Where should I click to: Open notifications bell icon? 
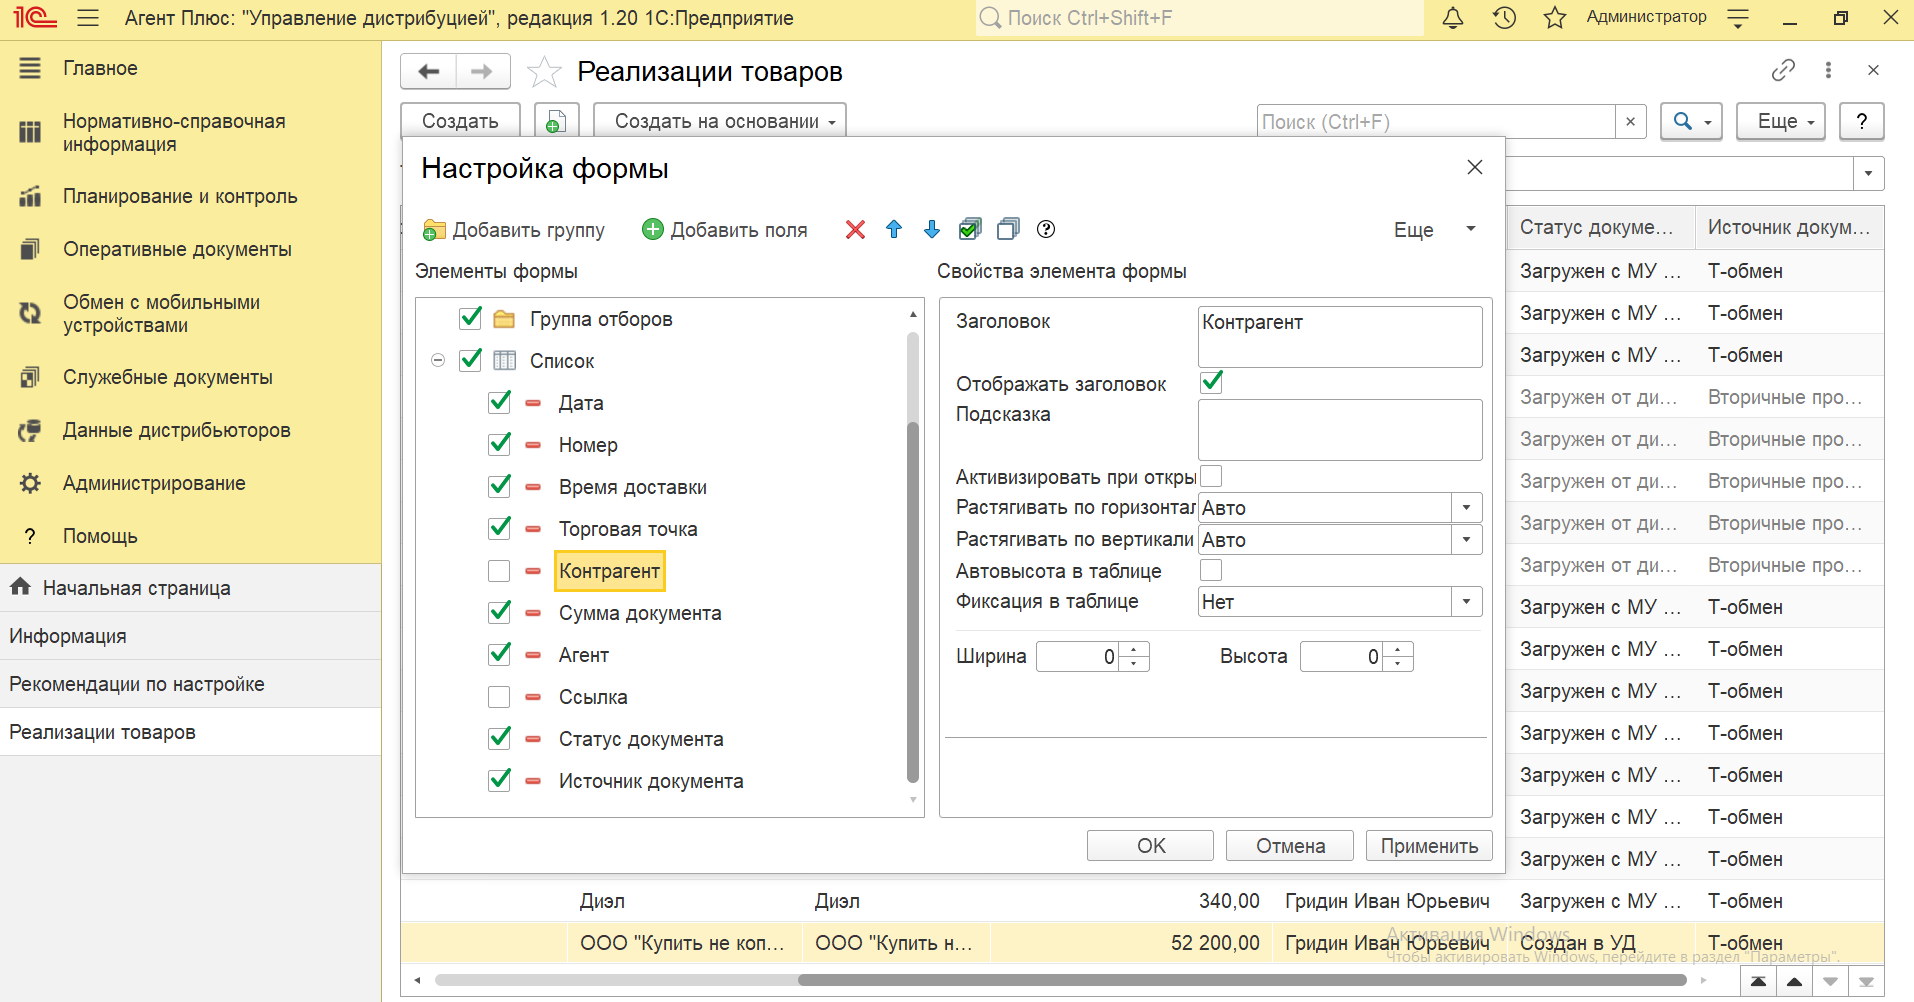point(1453,18)
